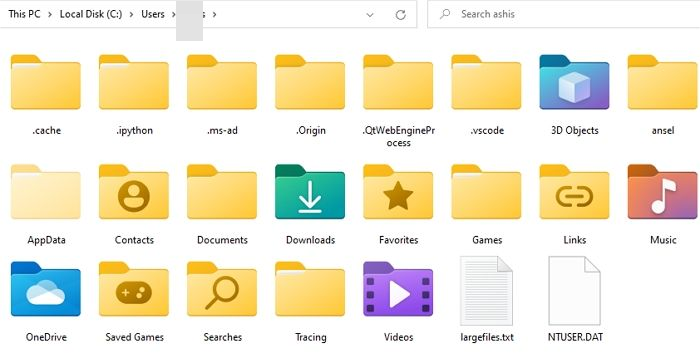Click the 'largefiles.txt' file name label
The image size is (700, 363).
487,337
